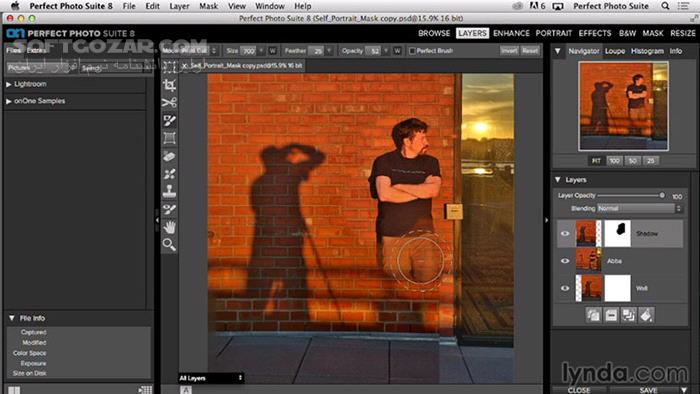Close the Self_Portrait_Mask copy.psd document tab
The width and height of the screenshot is (700, 394).
point(184,66)
